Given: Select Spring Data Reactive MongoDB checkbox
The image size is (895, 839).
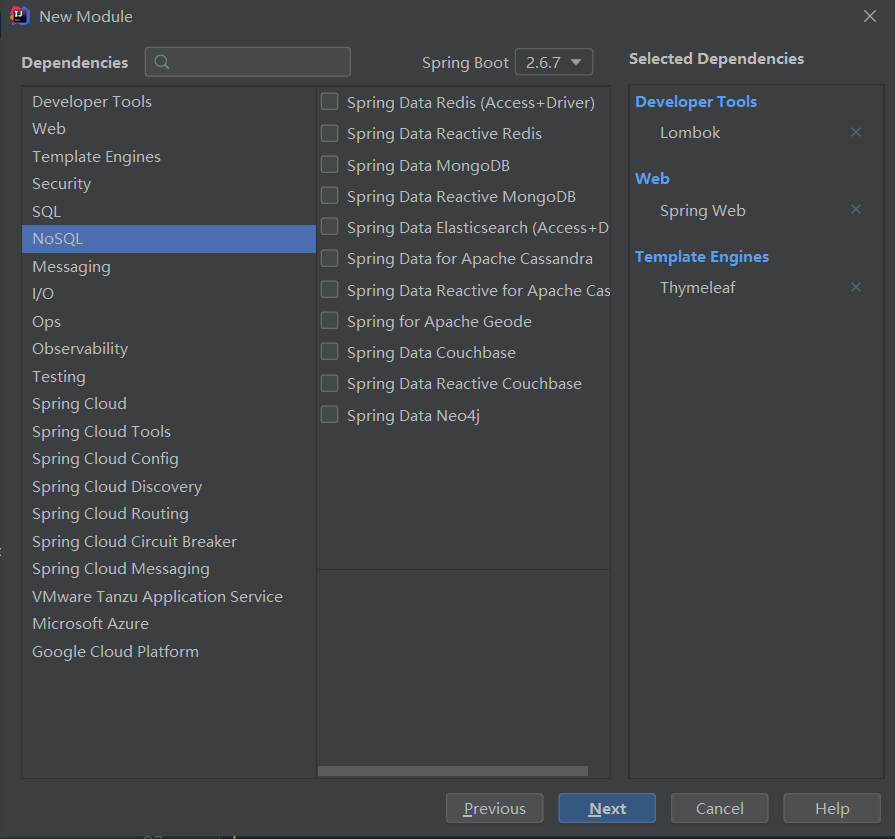Looking at the screenshot, I should pos(329,196).
